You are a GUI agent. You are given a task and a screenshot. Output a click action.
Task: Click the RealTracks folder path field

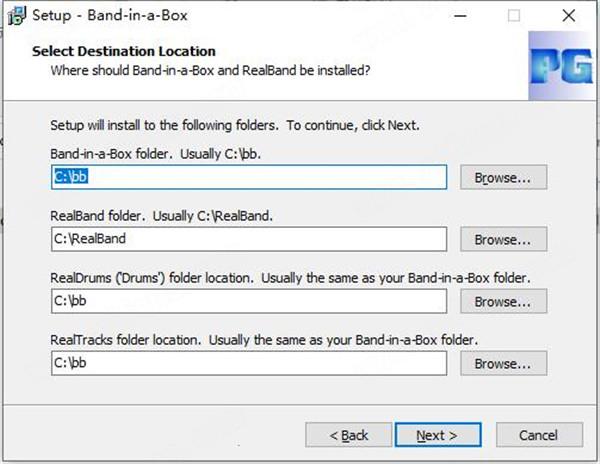(x=249, y=363)
